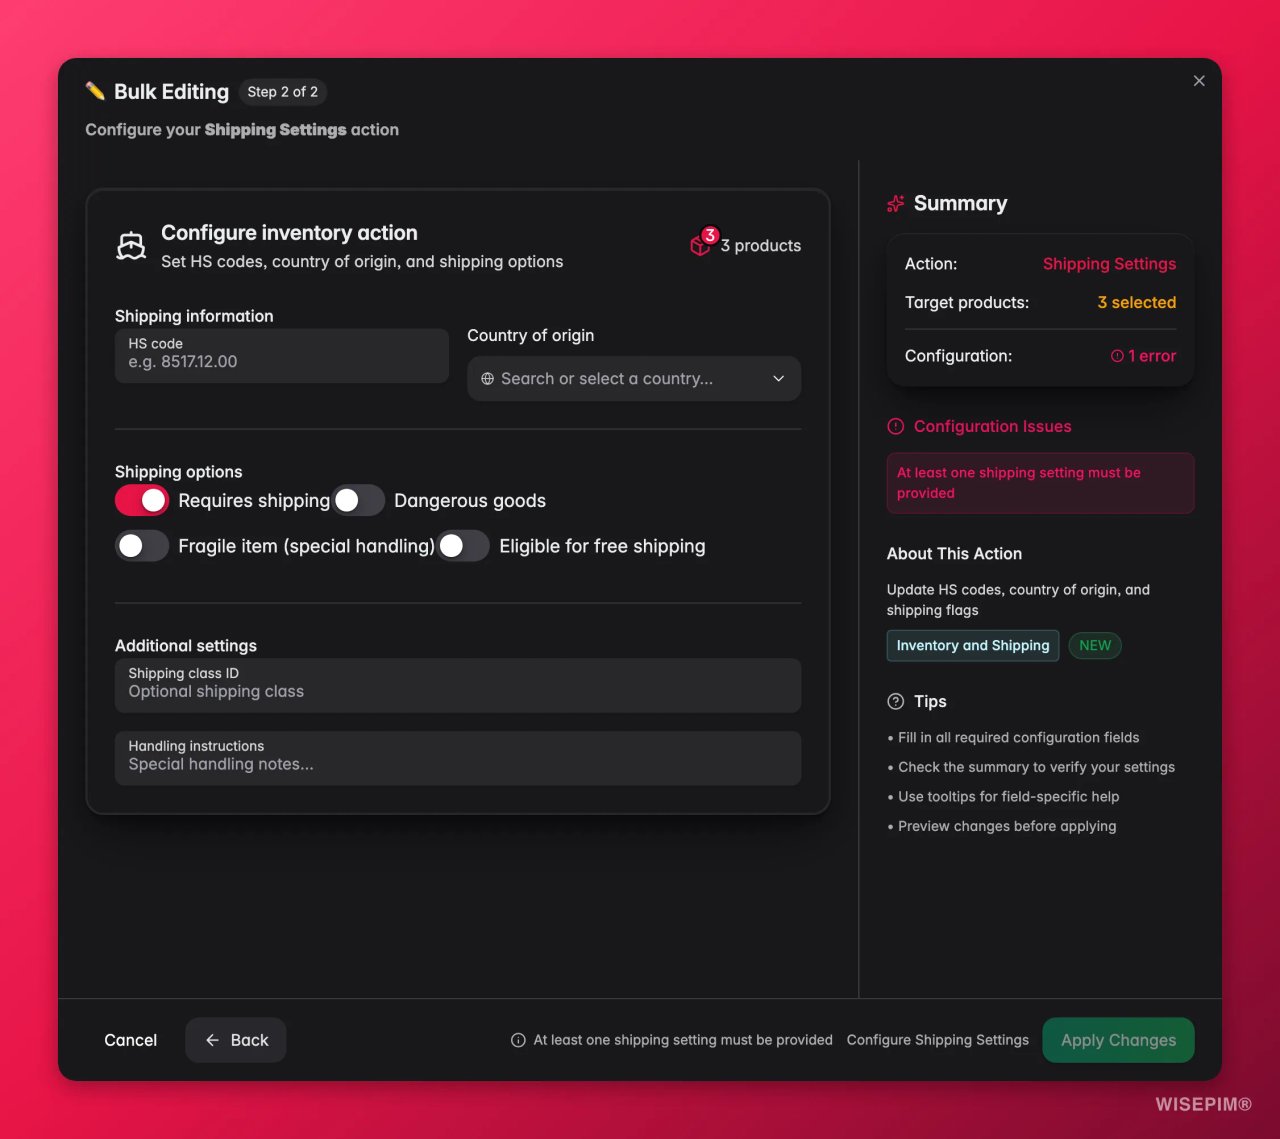Click the 3 selected target products value
The image size is (1280, 1139).
pyautogui.click(x=1137, y=302)
